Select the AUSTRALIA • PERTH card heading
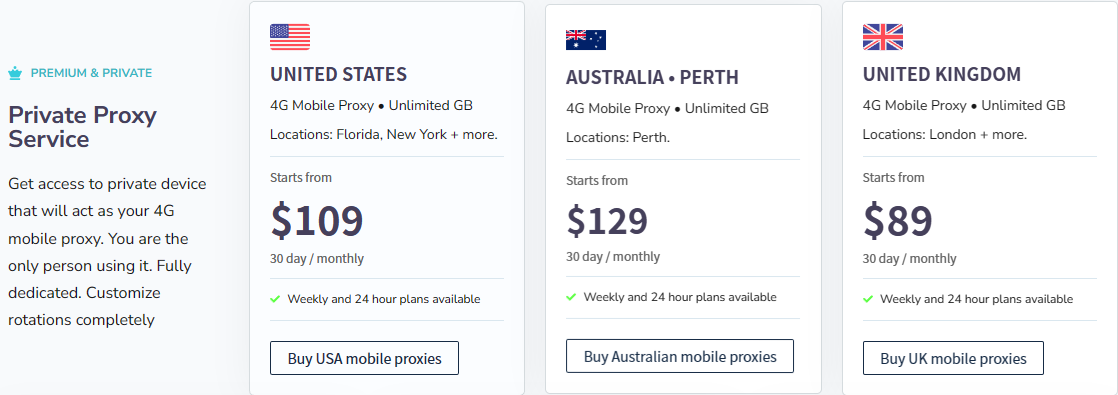The height and width of the screenshot is (395, 1118). coord(652,77)
